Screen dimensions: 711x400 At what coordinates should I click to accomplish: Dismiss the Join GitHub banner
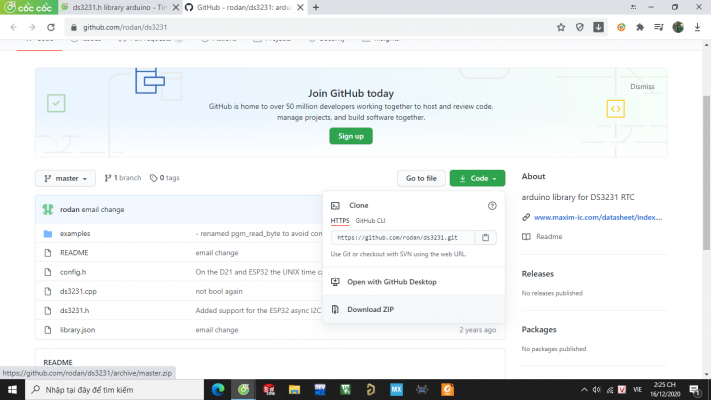point(642,87)
